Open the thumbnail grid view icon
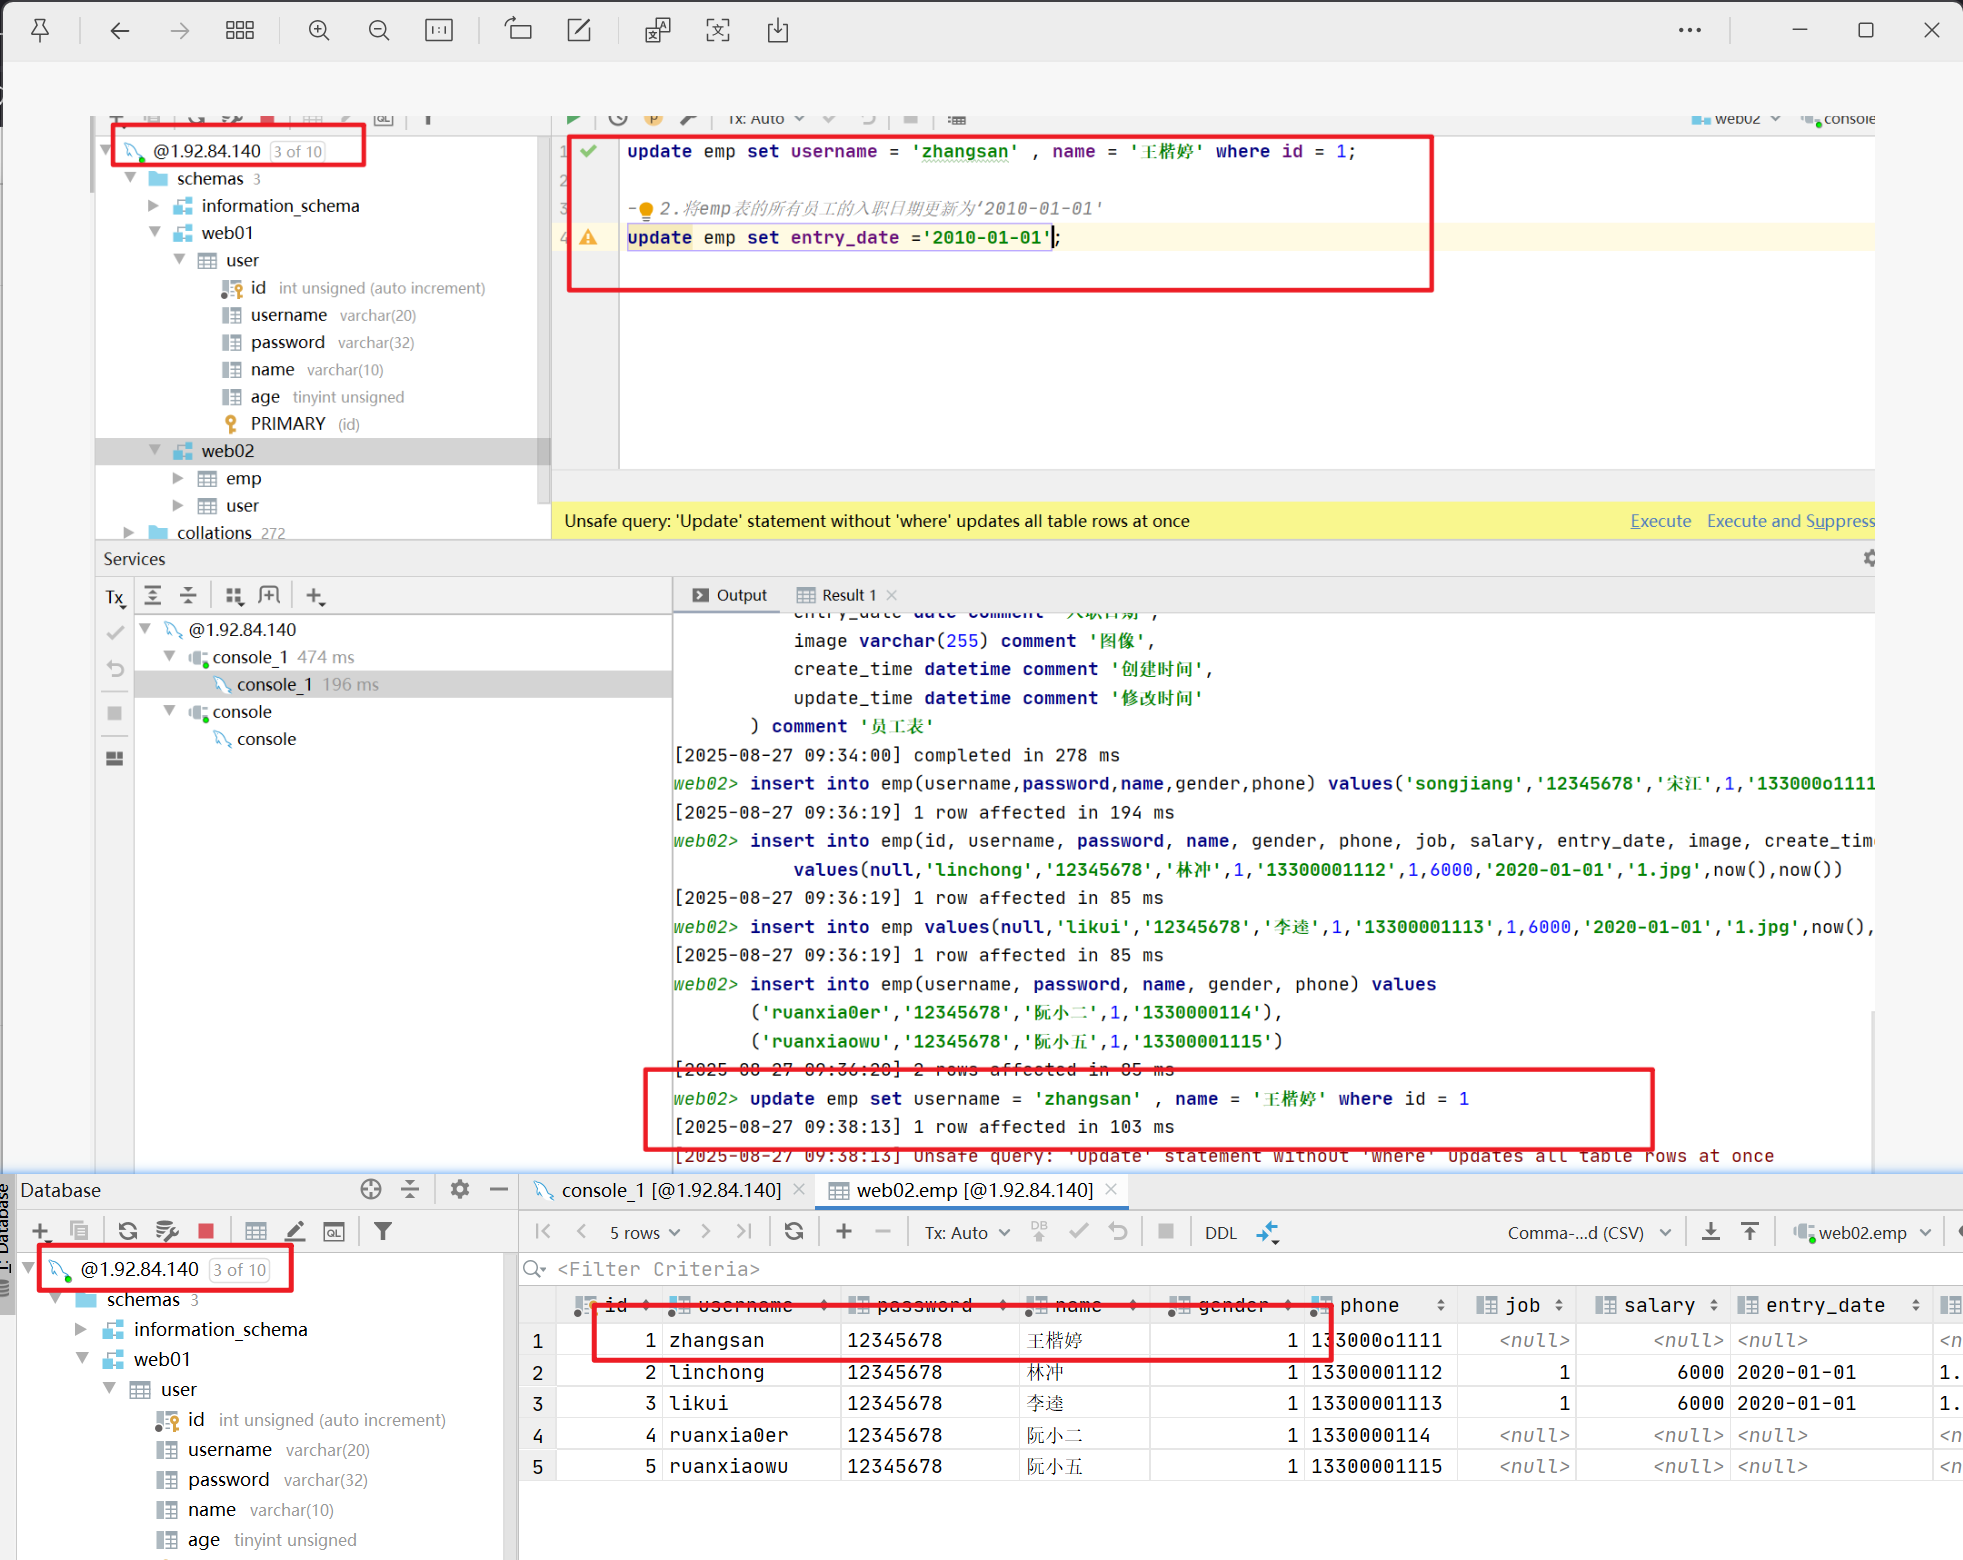Viewport: 1963px width, 1560px height. pyautogui.click(x=240, y=30)
